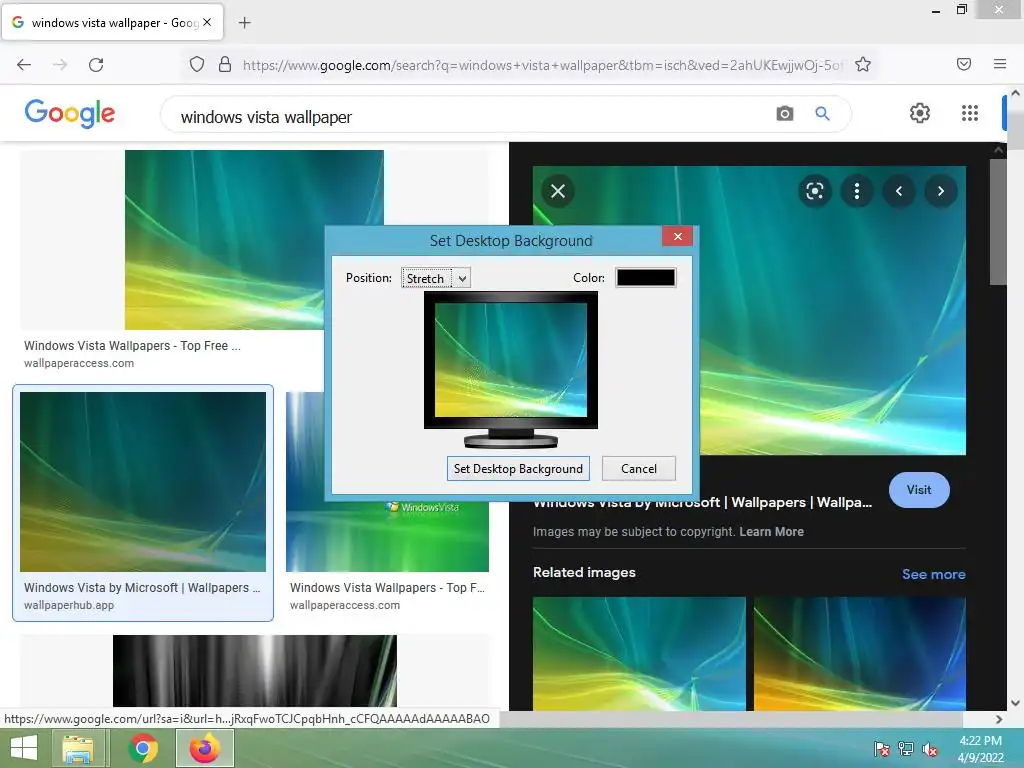The height and width of the screenshot is (768, 1024).
Task: Show next image in preview panel
Action: click(x=941, y=191)
